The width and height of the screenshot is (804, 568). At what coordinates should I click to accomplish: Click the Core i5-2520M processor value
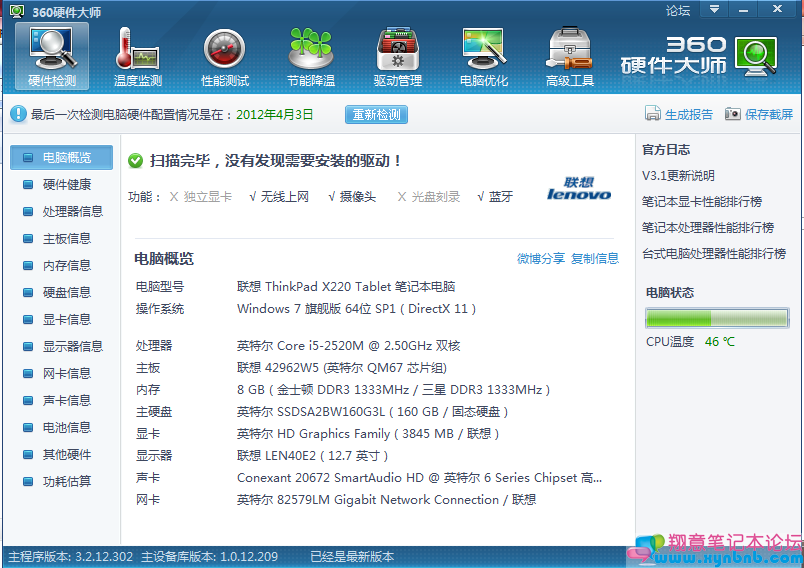point(349,346)
